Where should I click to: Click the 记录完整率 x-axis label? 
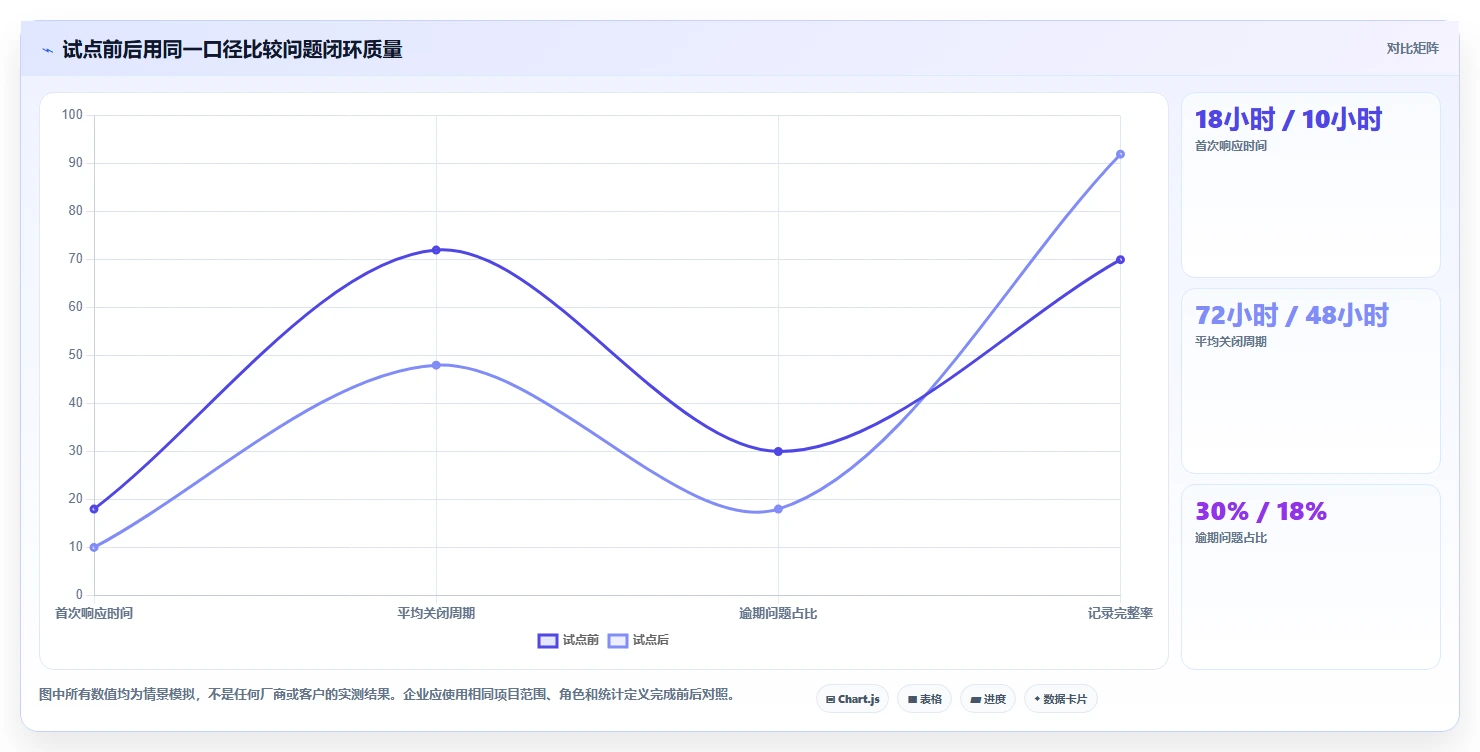click(1120, 613)
